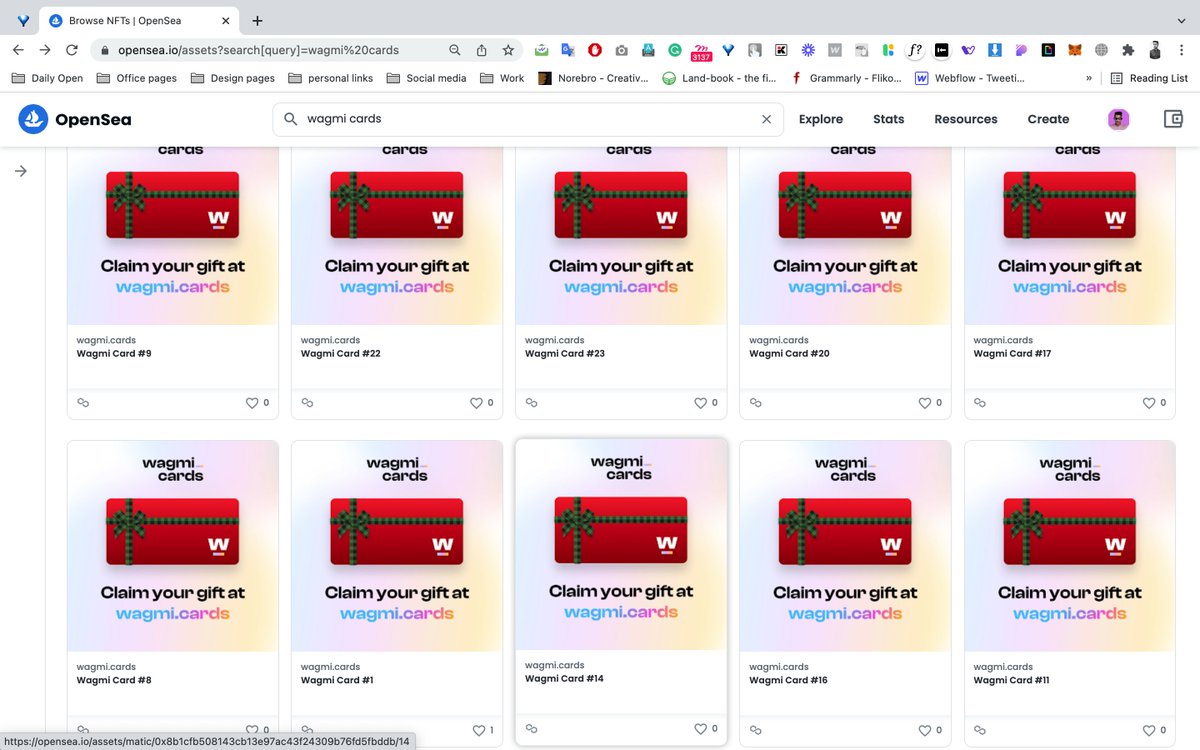The height and width of the screenshot is (750, 1200).
Task: Open the Resources menu
Action: click(x=966, y=119)
